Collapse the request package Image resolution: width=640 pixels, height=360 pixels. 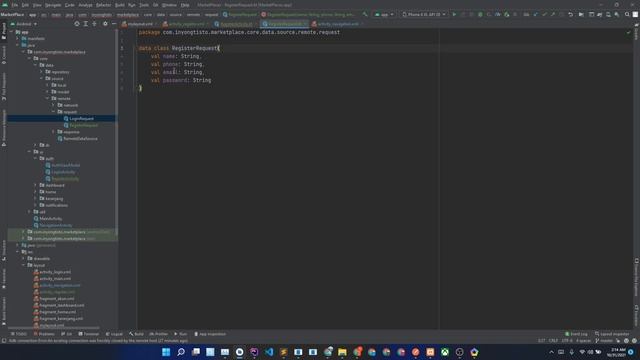pyautogui.click(x=53, y=112)
